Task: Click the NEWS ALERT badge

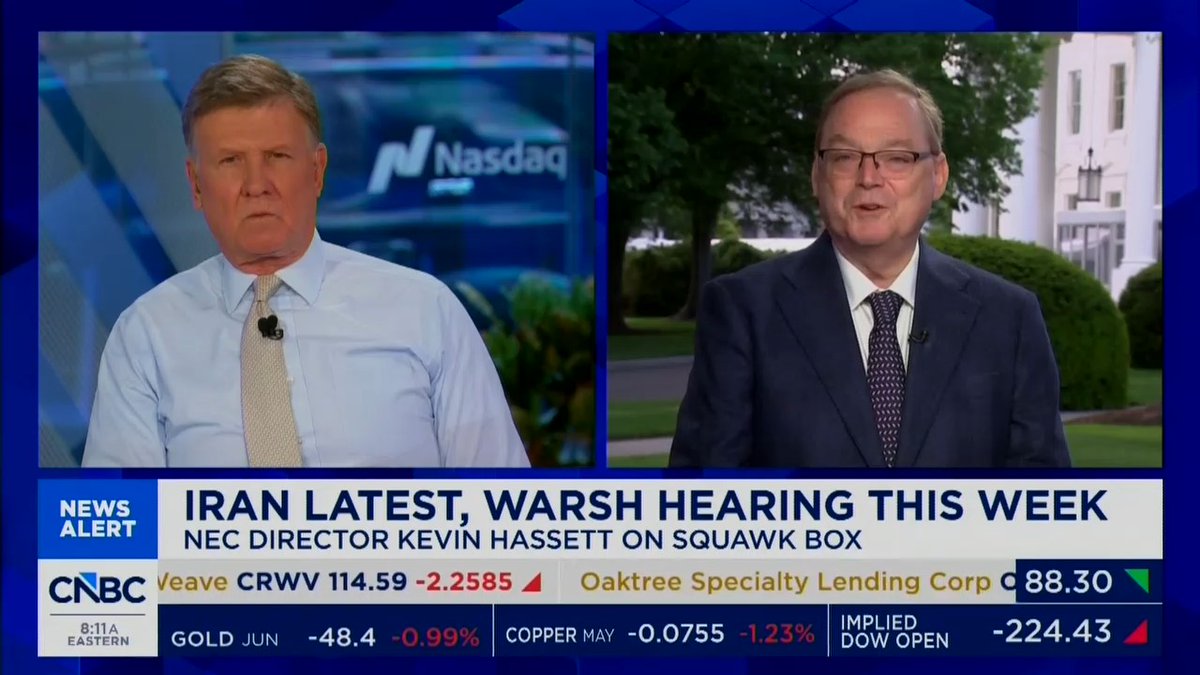Action: tap(98, 519)
